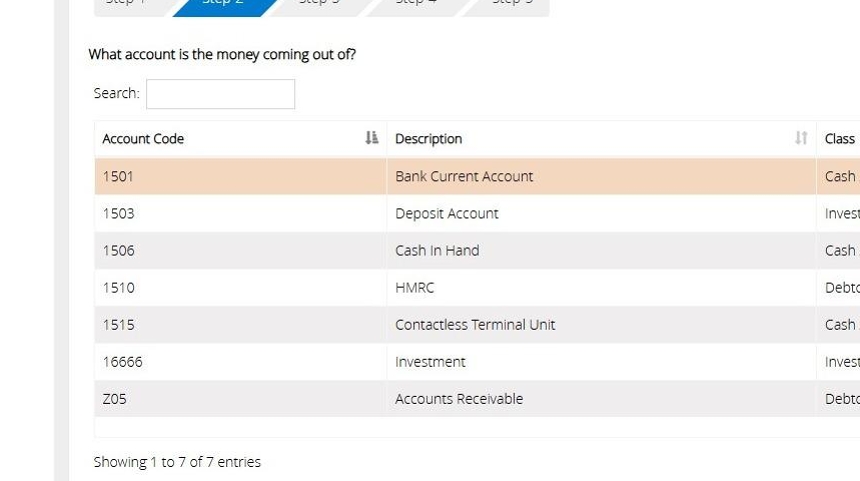Click the Description column sort icon
860x481 pixels.
[800, 138]
